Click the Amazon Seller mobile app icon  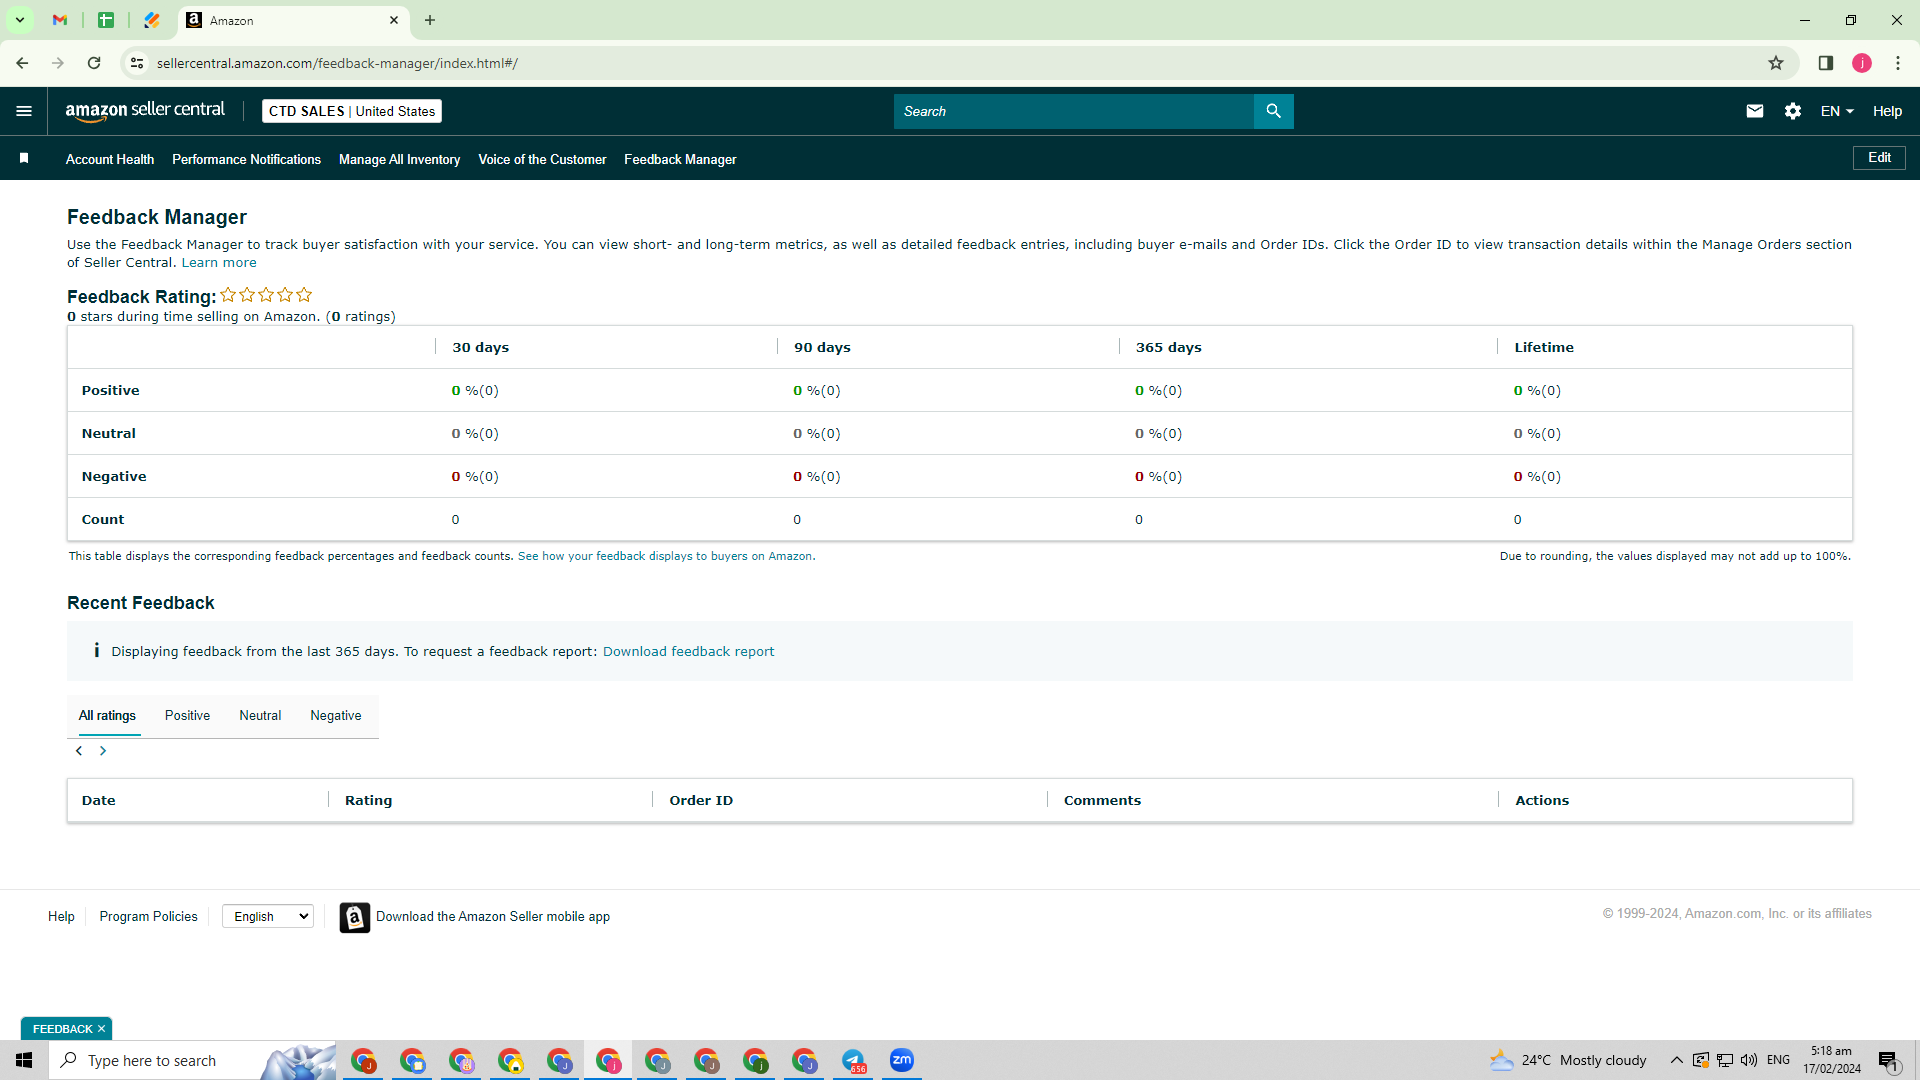(x=355, y=917)
